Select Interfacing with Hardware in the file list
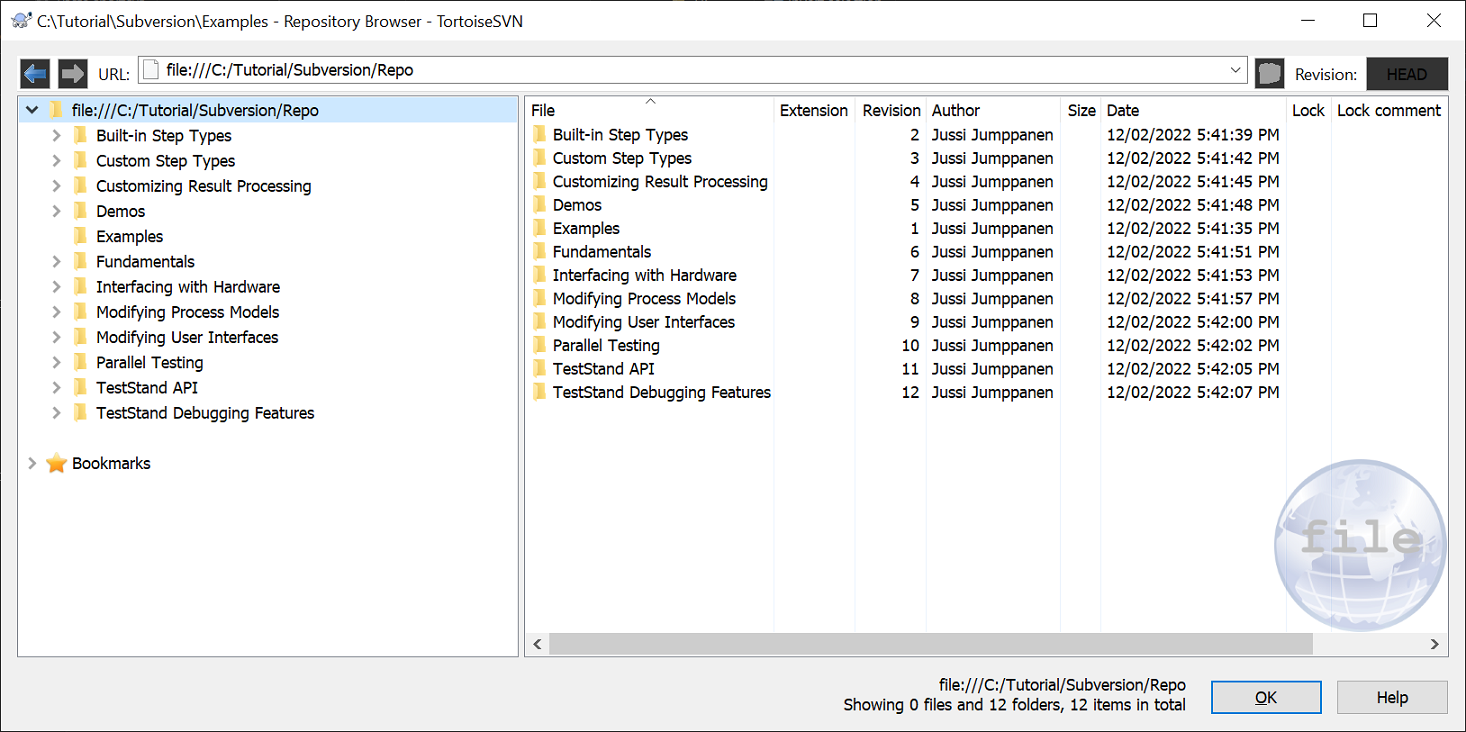The width and height of the screenshot is (1466, 732). 644,275
